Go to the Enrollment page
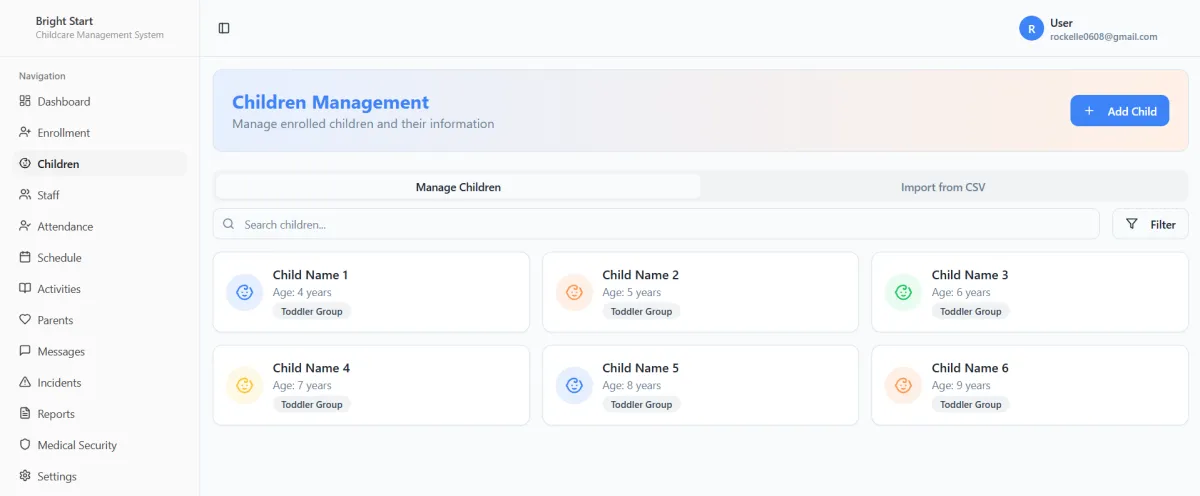Viewport: 1200px width, 496px height. (99, 132)
